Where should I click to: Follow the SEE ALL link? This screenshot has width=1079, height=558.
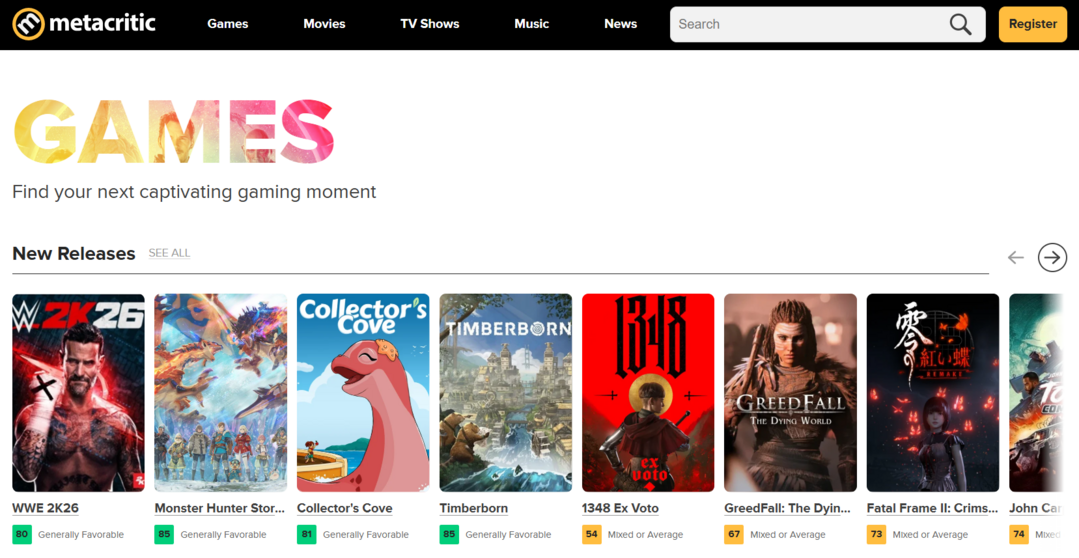[x=169, y=253]
